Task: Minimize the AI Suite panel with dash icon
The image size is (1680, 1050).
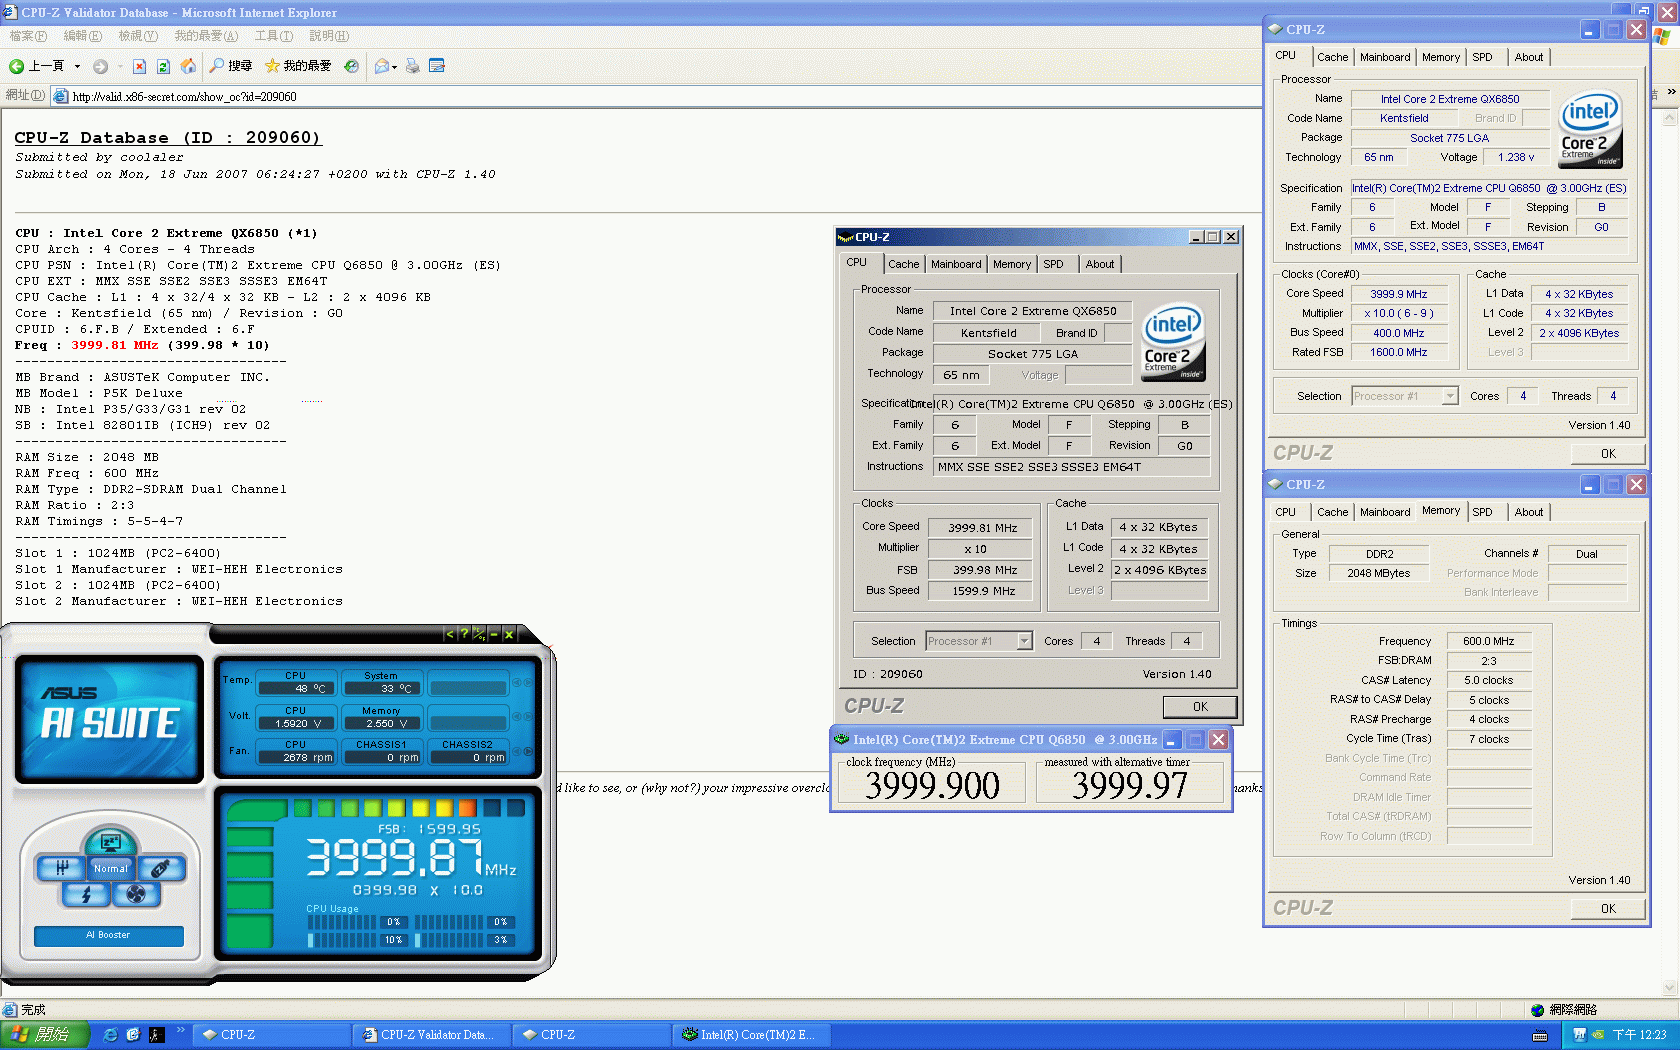Action: (494, 634)
